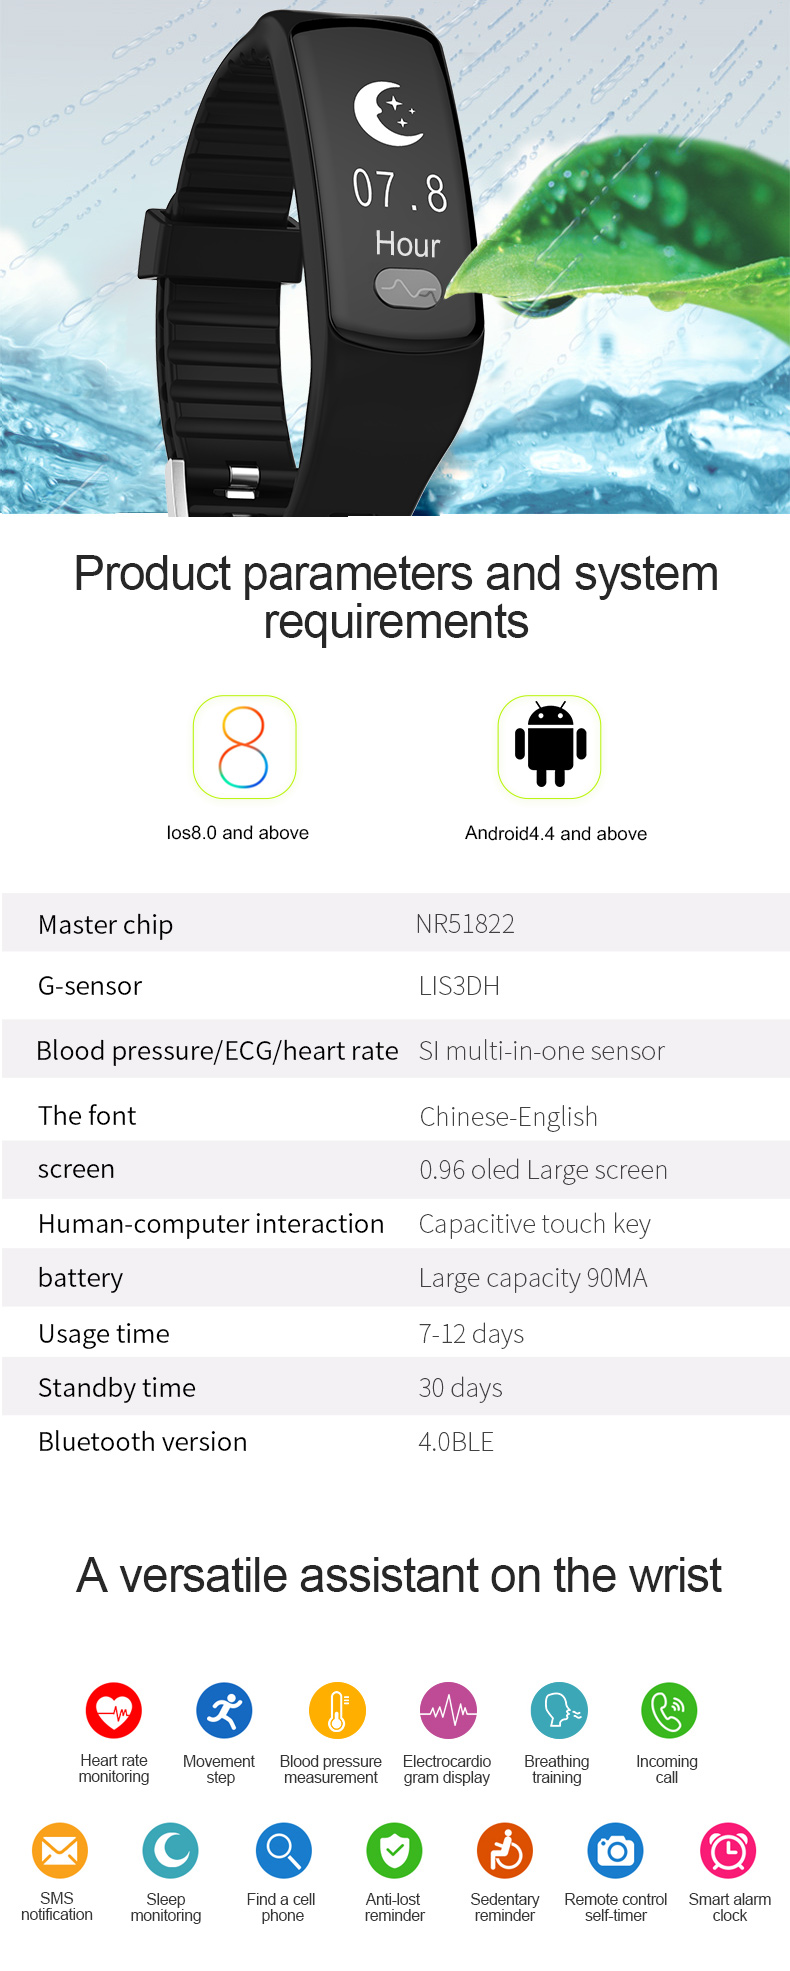
Task: Click the Sedentary reminder icon
Action: [x=505, y=1851]
